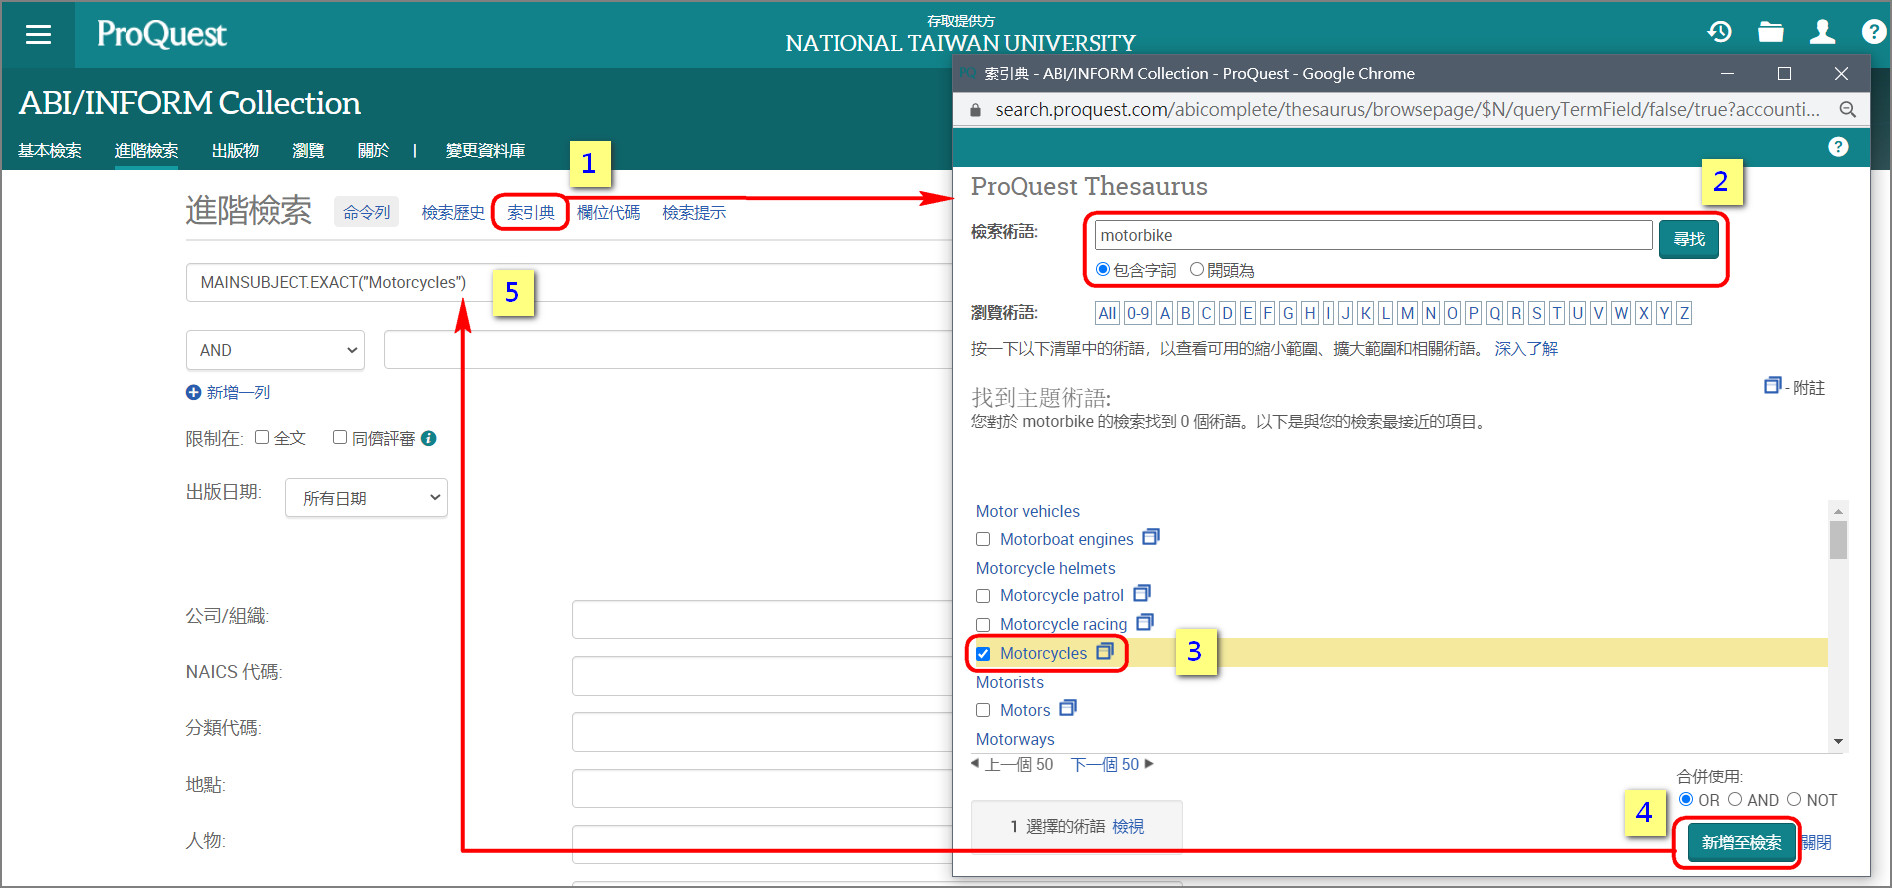Screen dimensions: 1892x888
Task: Open the 關於 menu
Action: pyautogui.click(x=373, y=150)
